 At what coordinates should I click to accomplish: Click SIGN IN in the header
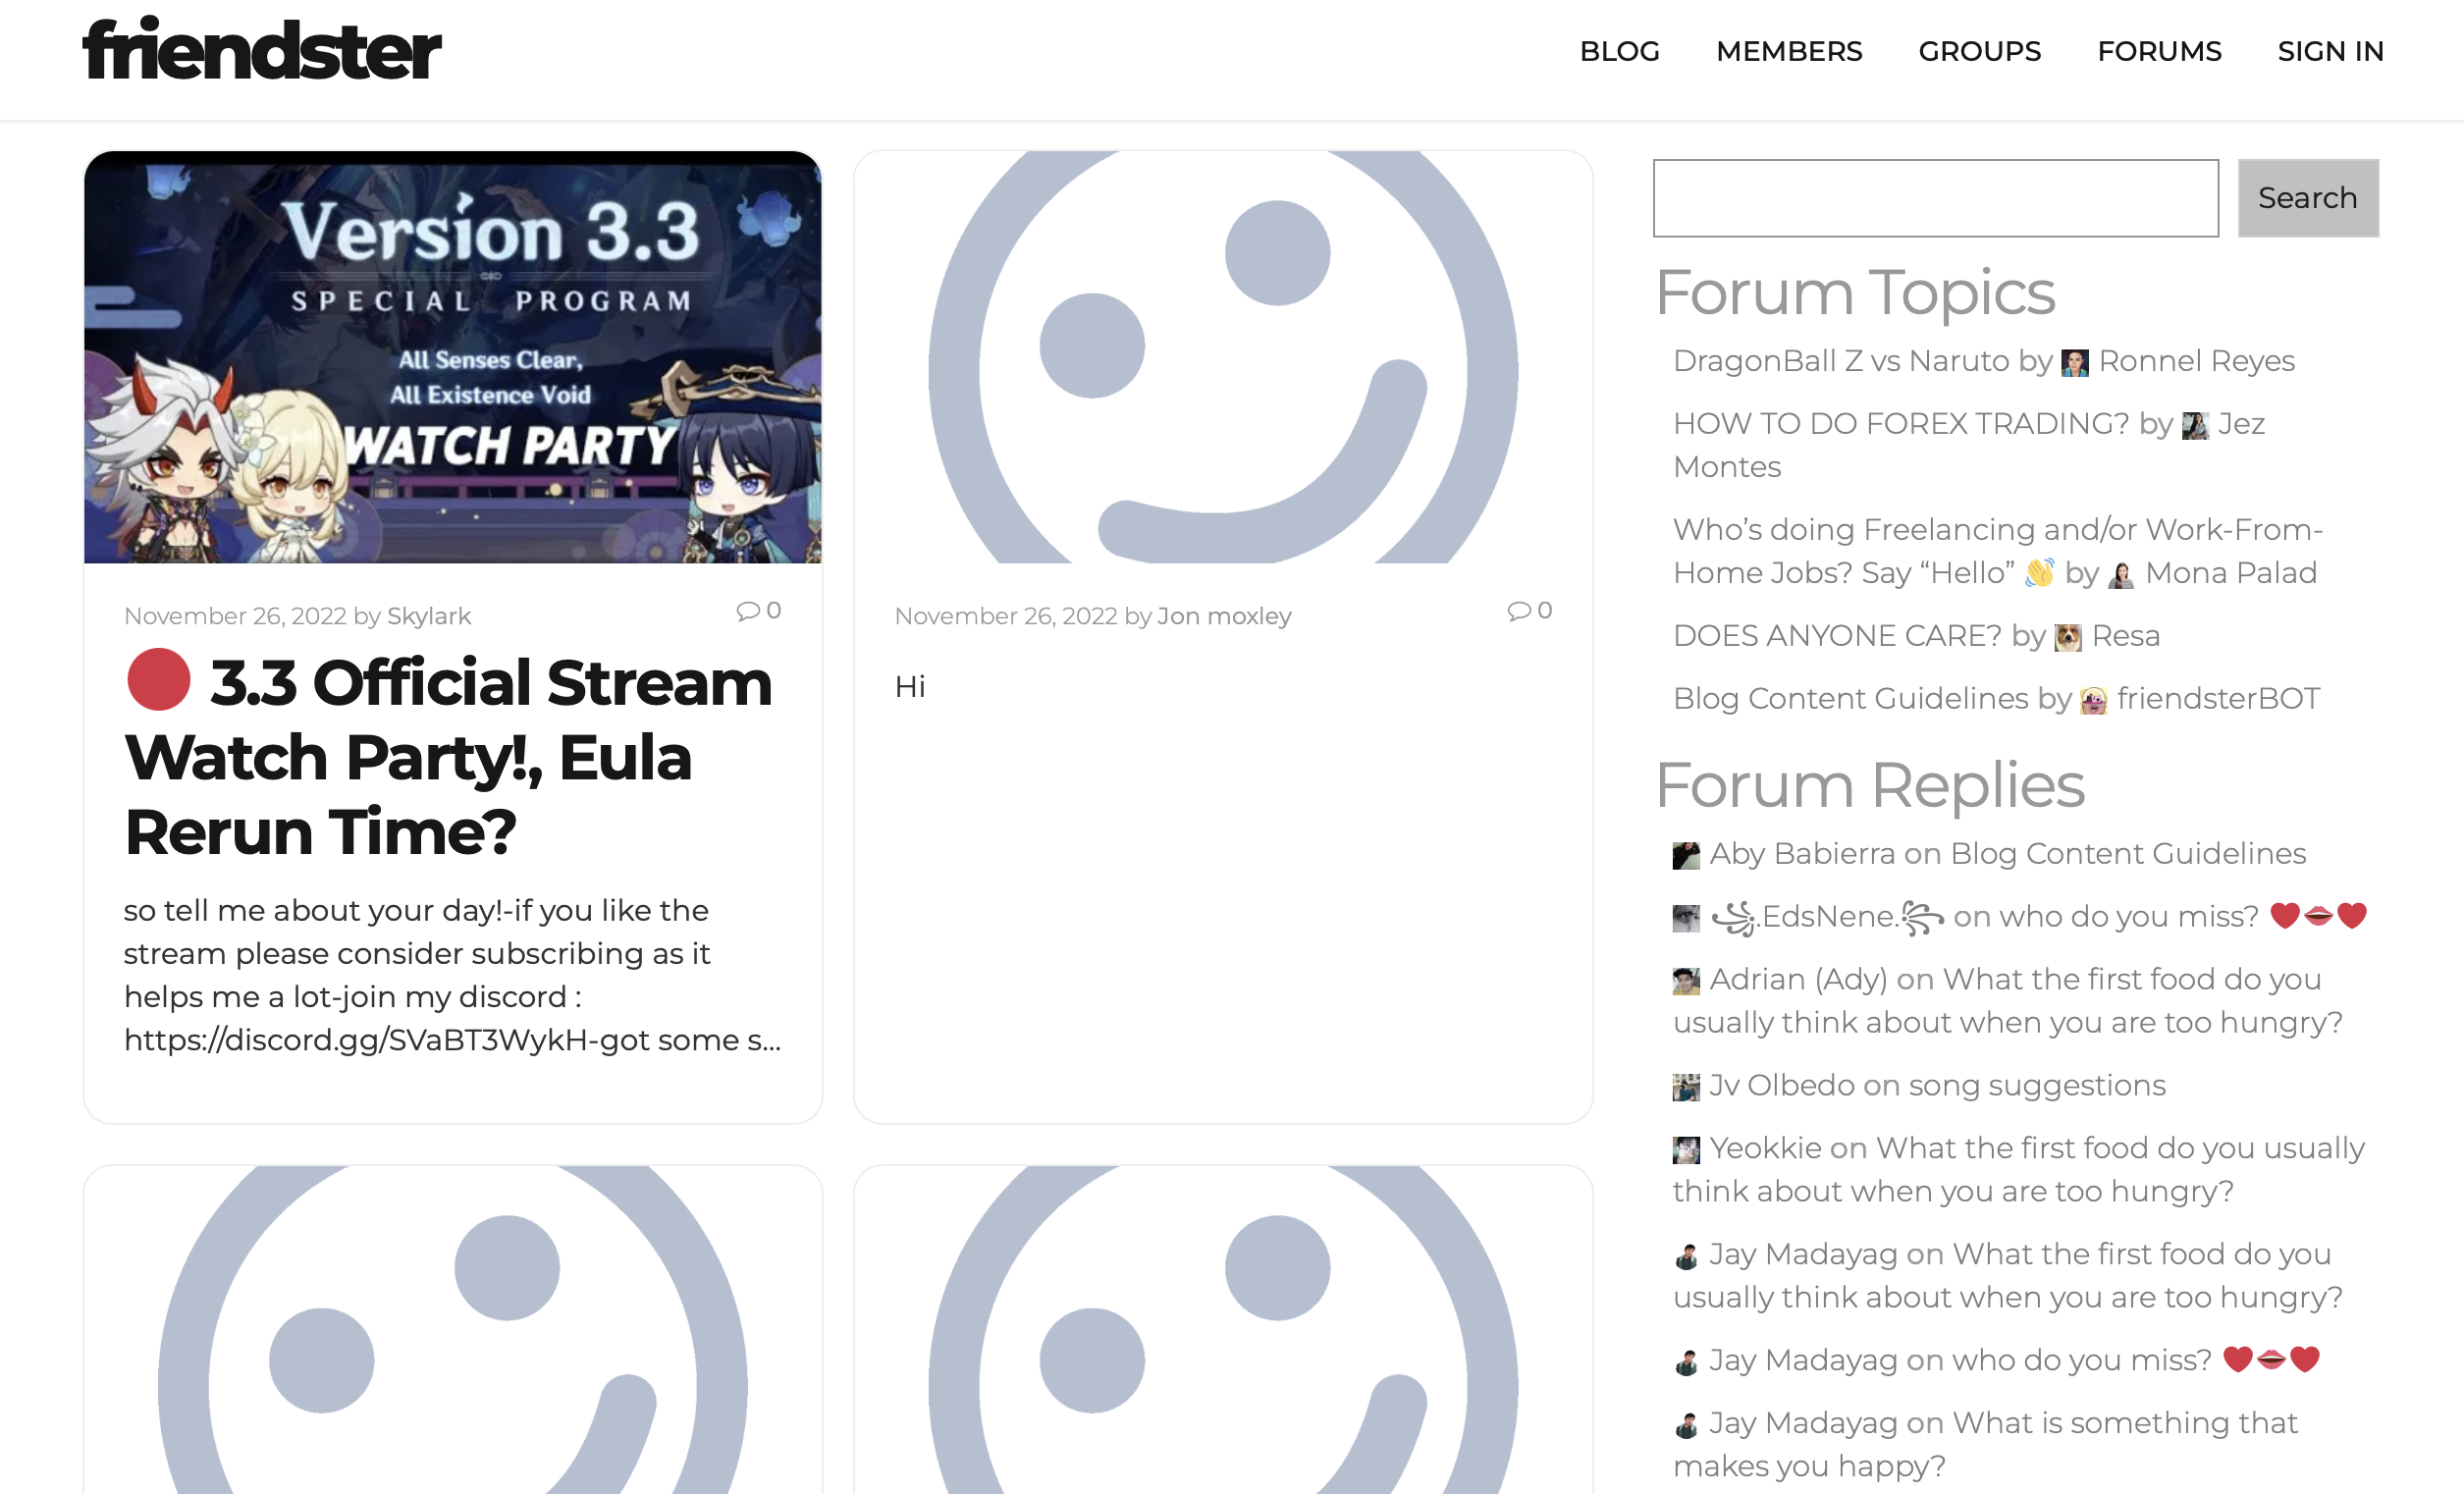(2330, 51)
